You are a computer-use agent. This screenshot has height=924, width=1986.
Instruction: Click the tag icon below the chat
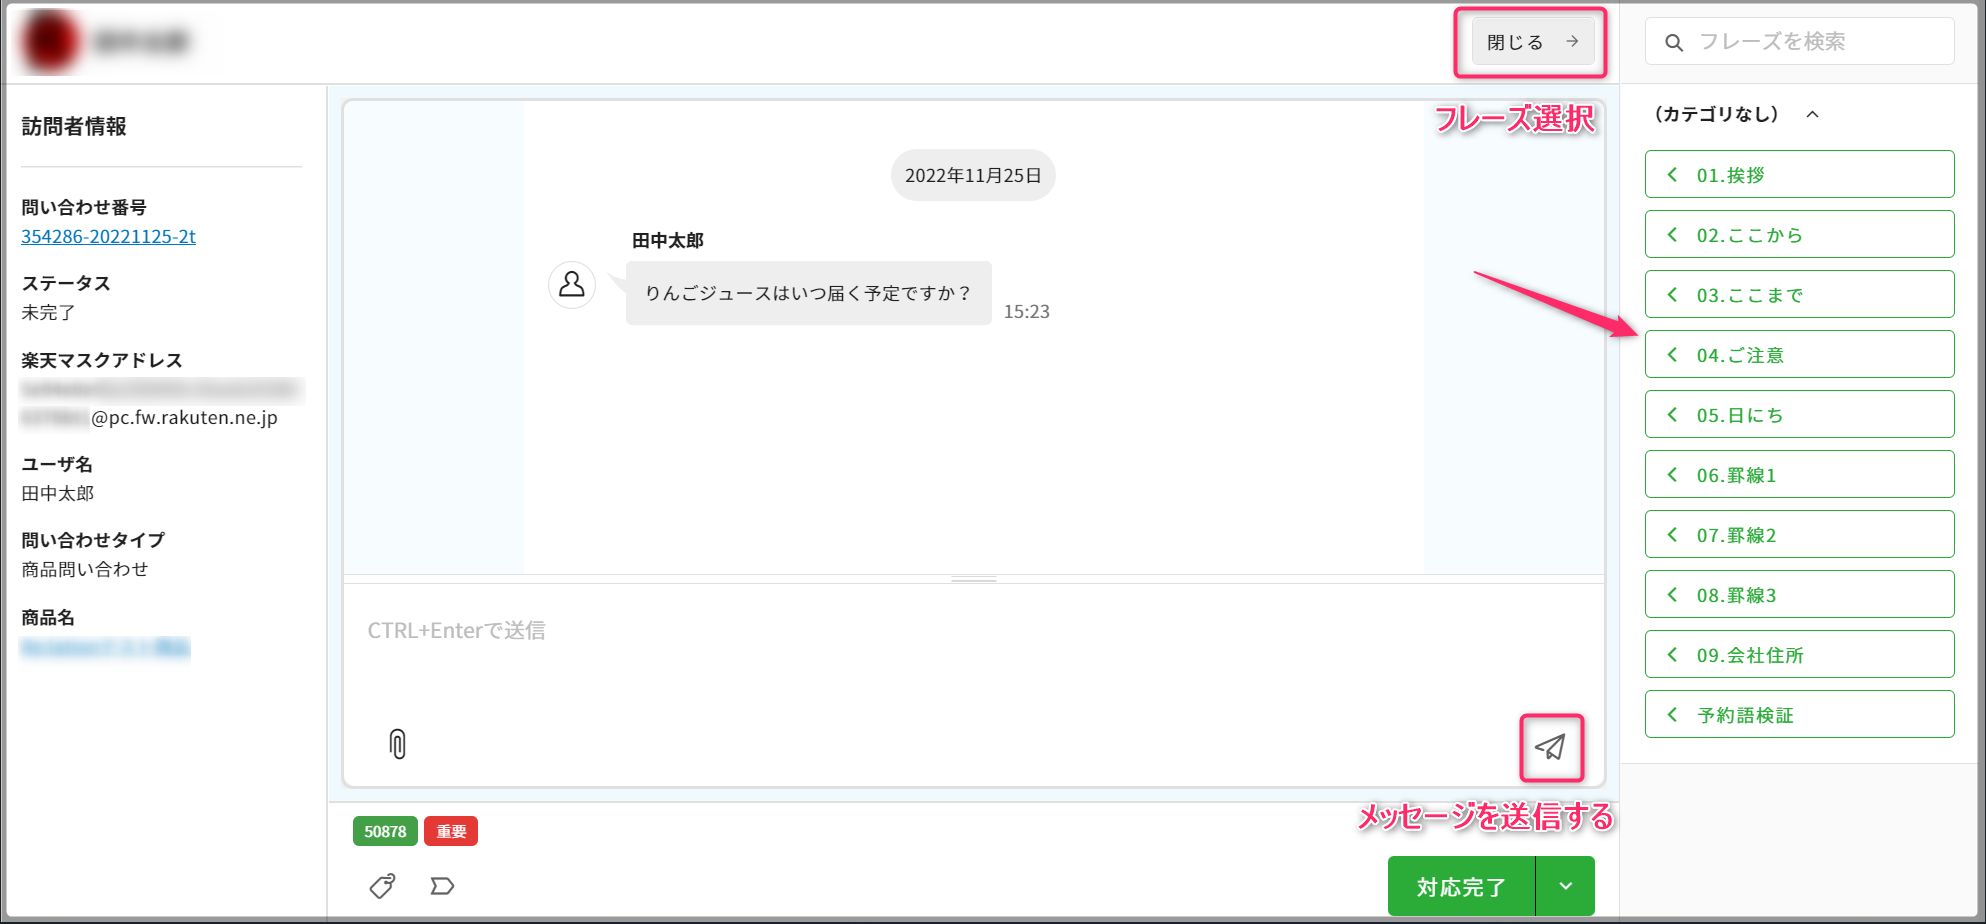[382, 886]
